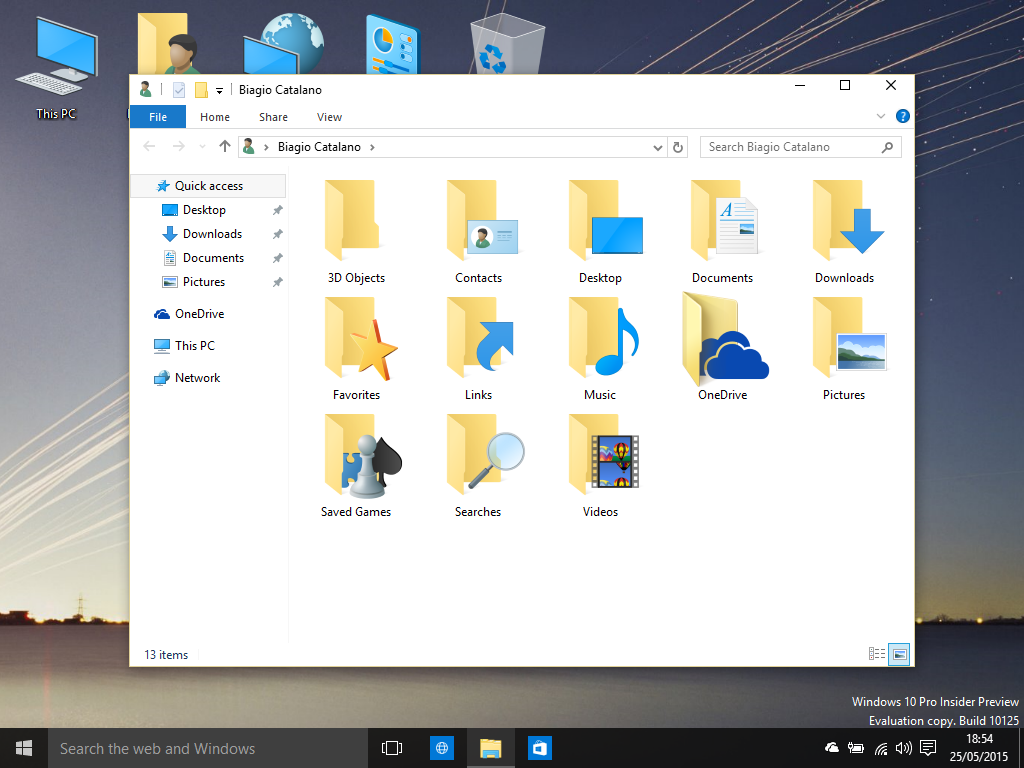This screenshot has width=1024, height=768.
Task: Select the Control Panel desktop icon
Action: [x=392, y=44]
